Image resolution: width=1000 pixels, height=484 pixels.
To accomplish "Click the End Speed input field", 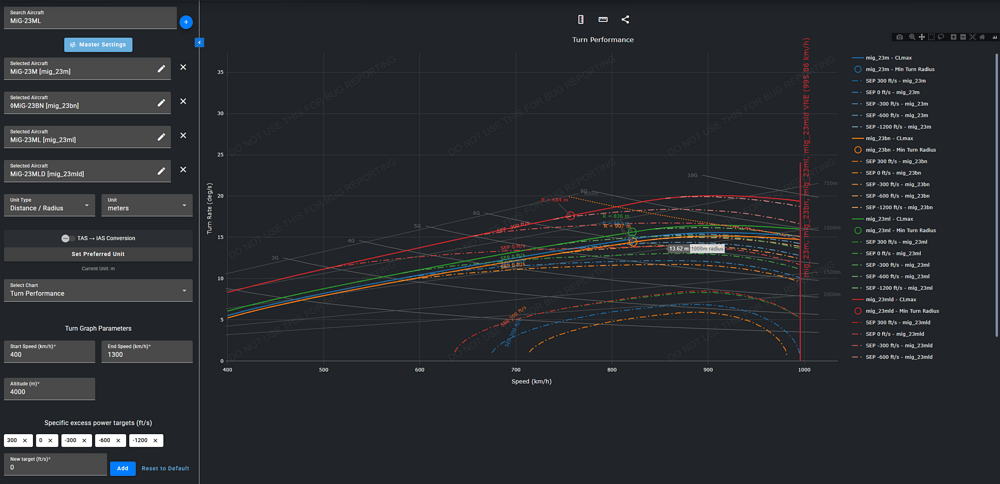I will point(147,351).
